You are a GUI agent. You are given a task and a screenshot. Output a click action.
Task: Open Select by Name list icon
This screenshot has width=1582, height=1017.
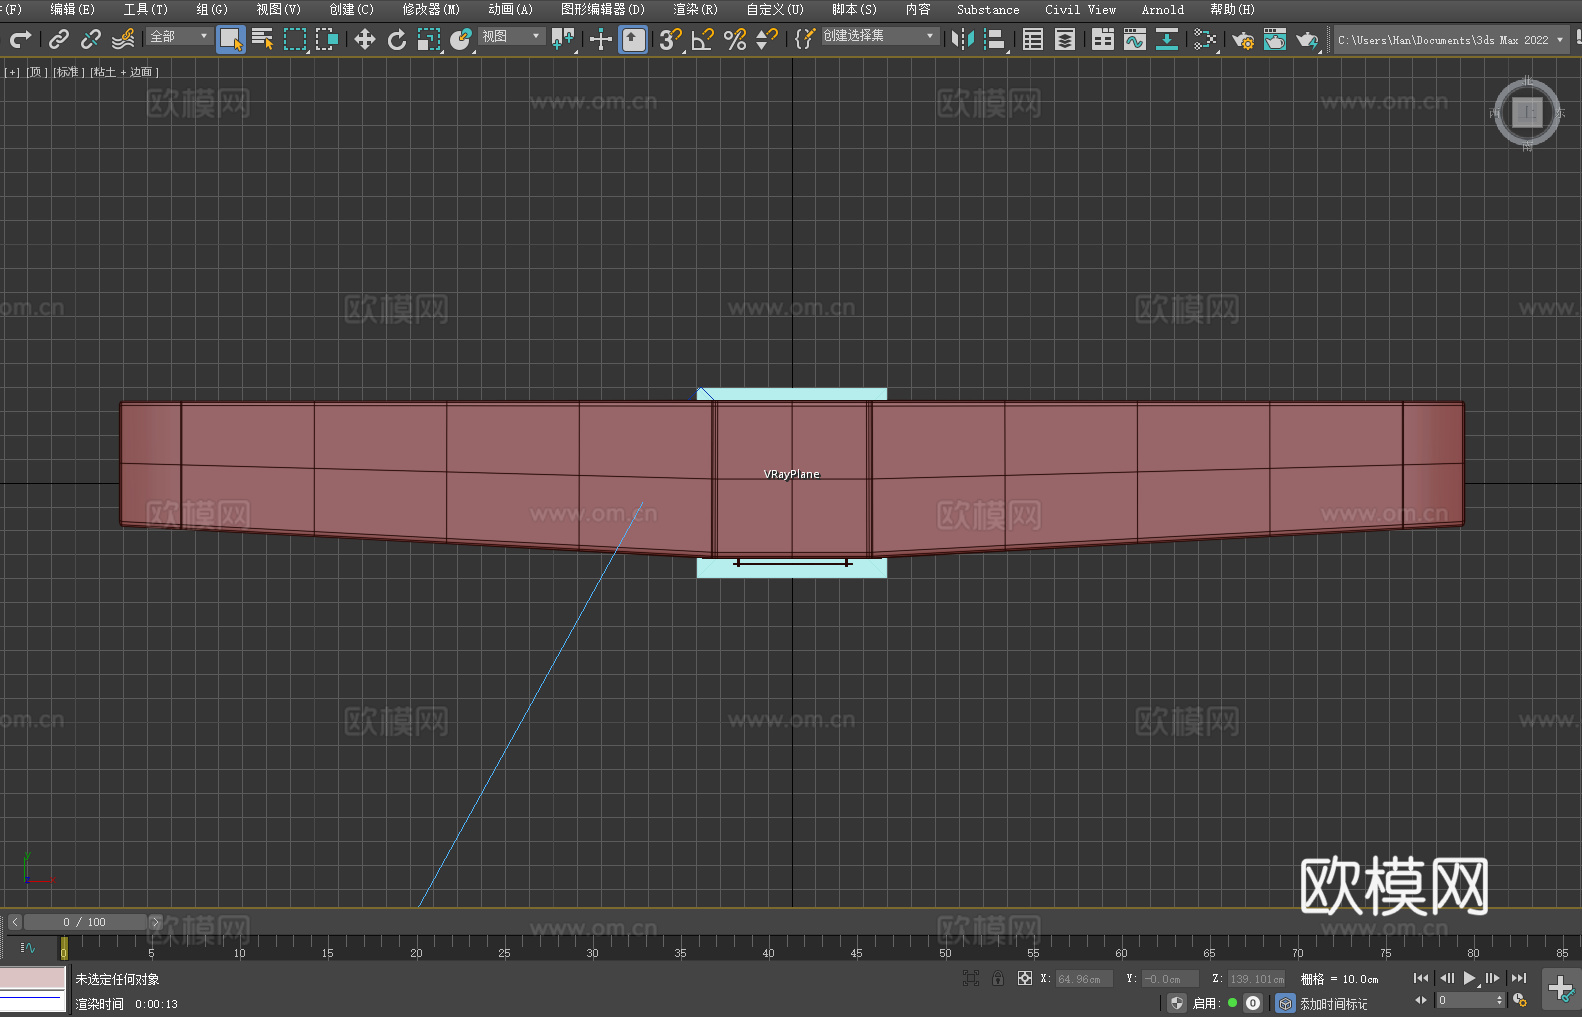pyautogui.click(x=263, y=39)
